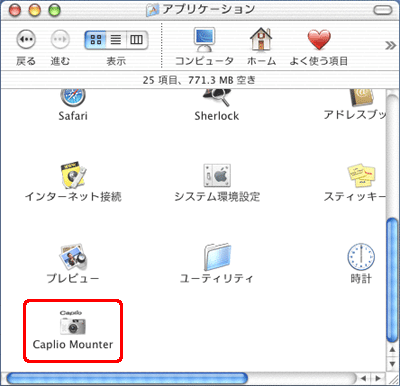This screenshot has height=386, width=400.
Task: Open システム環境設定 icon
Action: tap(217, 176)
